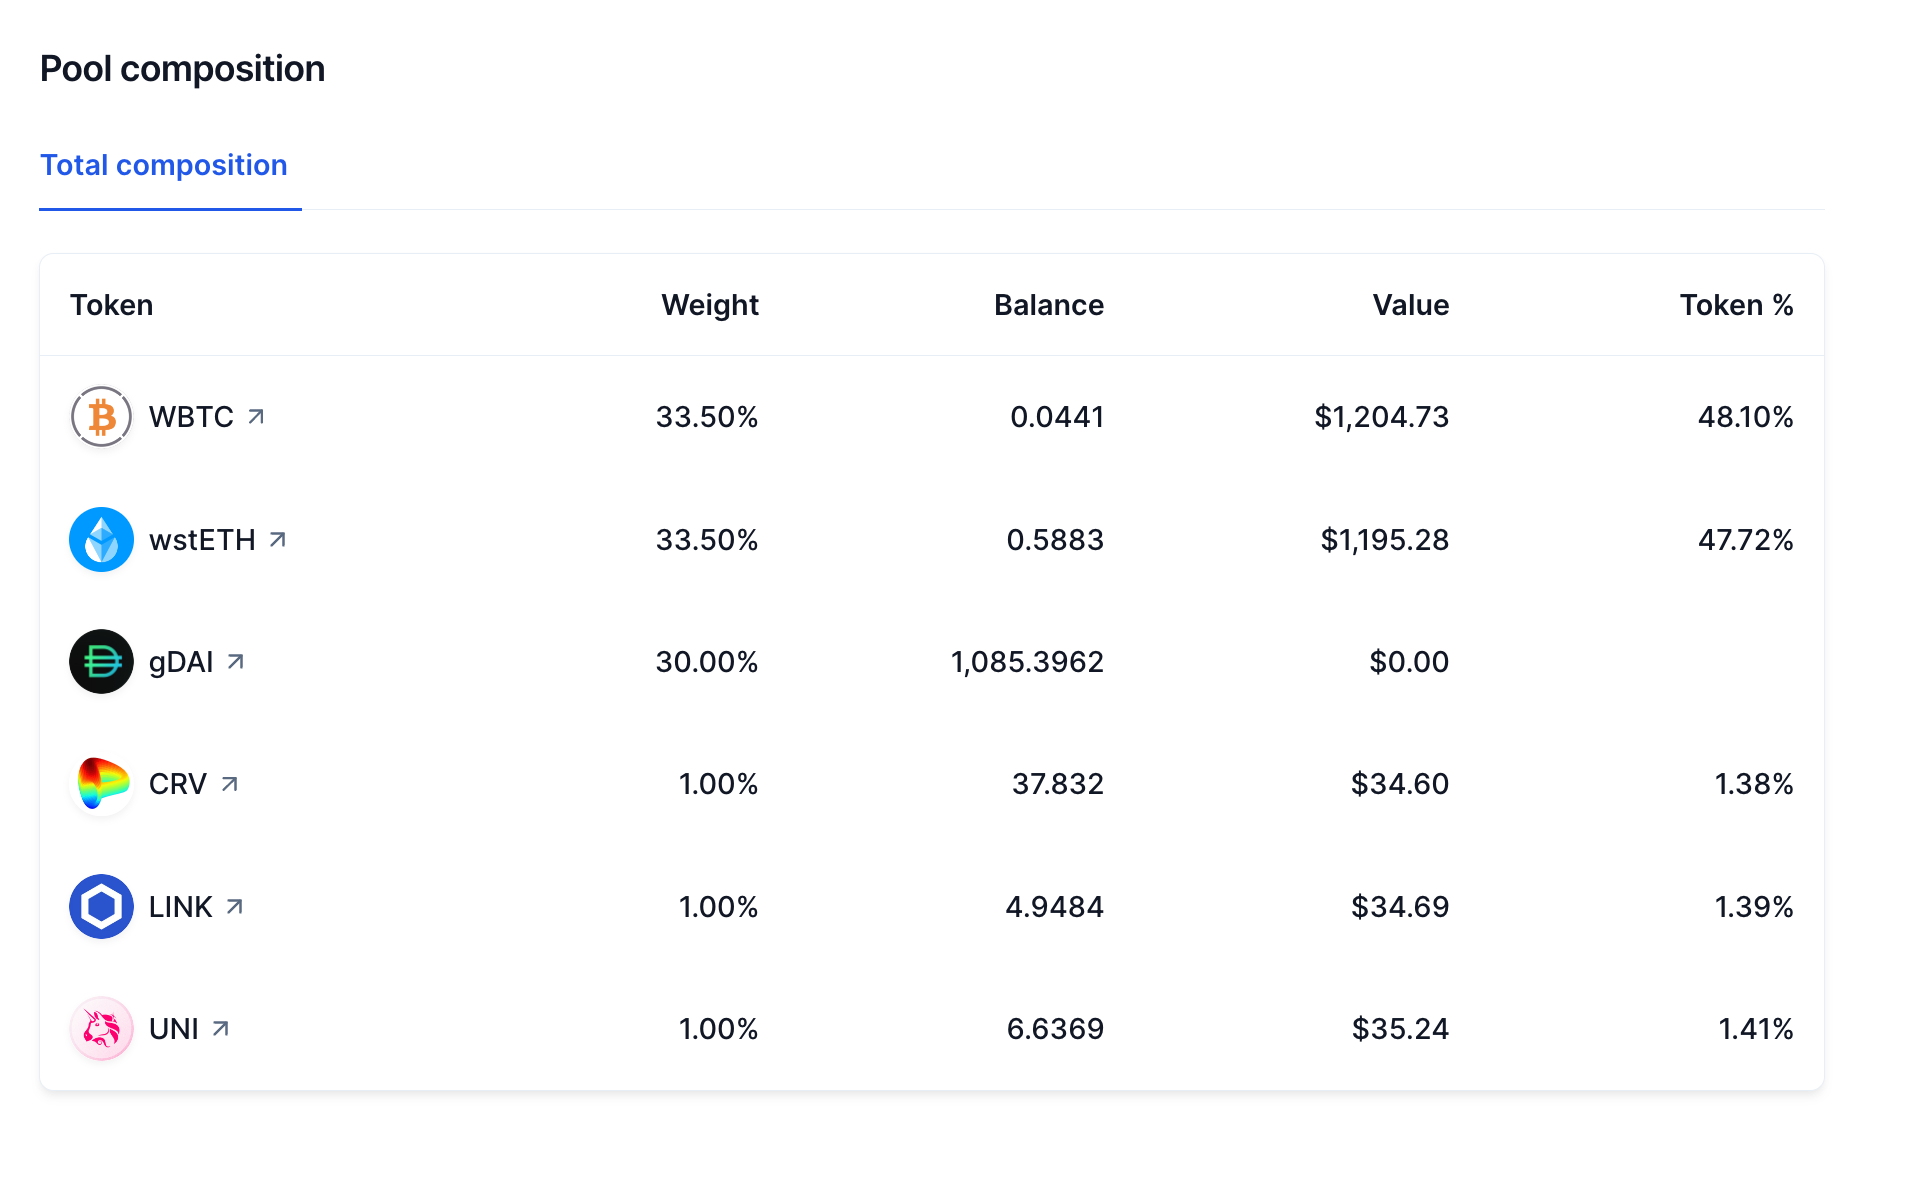The image size is (1924, 1184).
Task: Click the gDAI token name link
Action: coord(181,662)
